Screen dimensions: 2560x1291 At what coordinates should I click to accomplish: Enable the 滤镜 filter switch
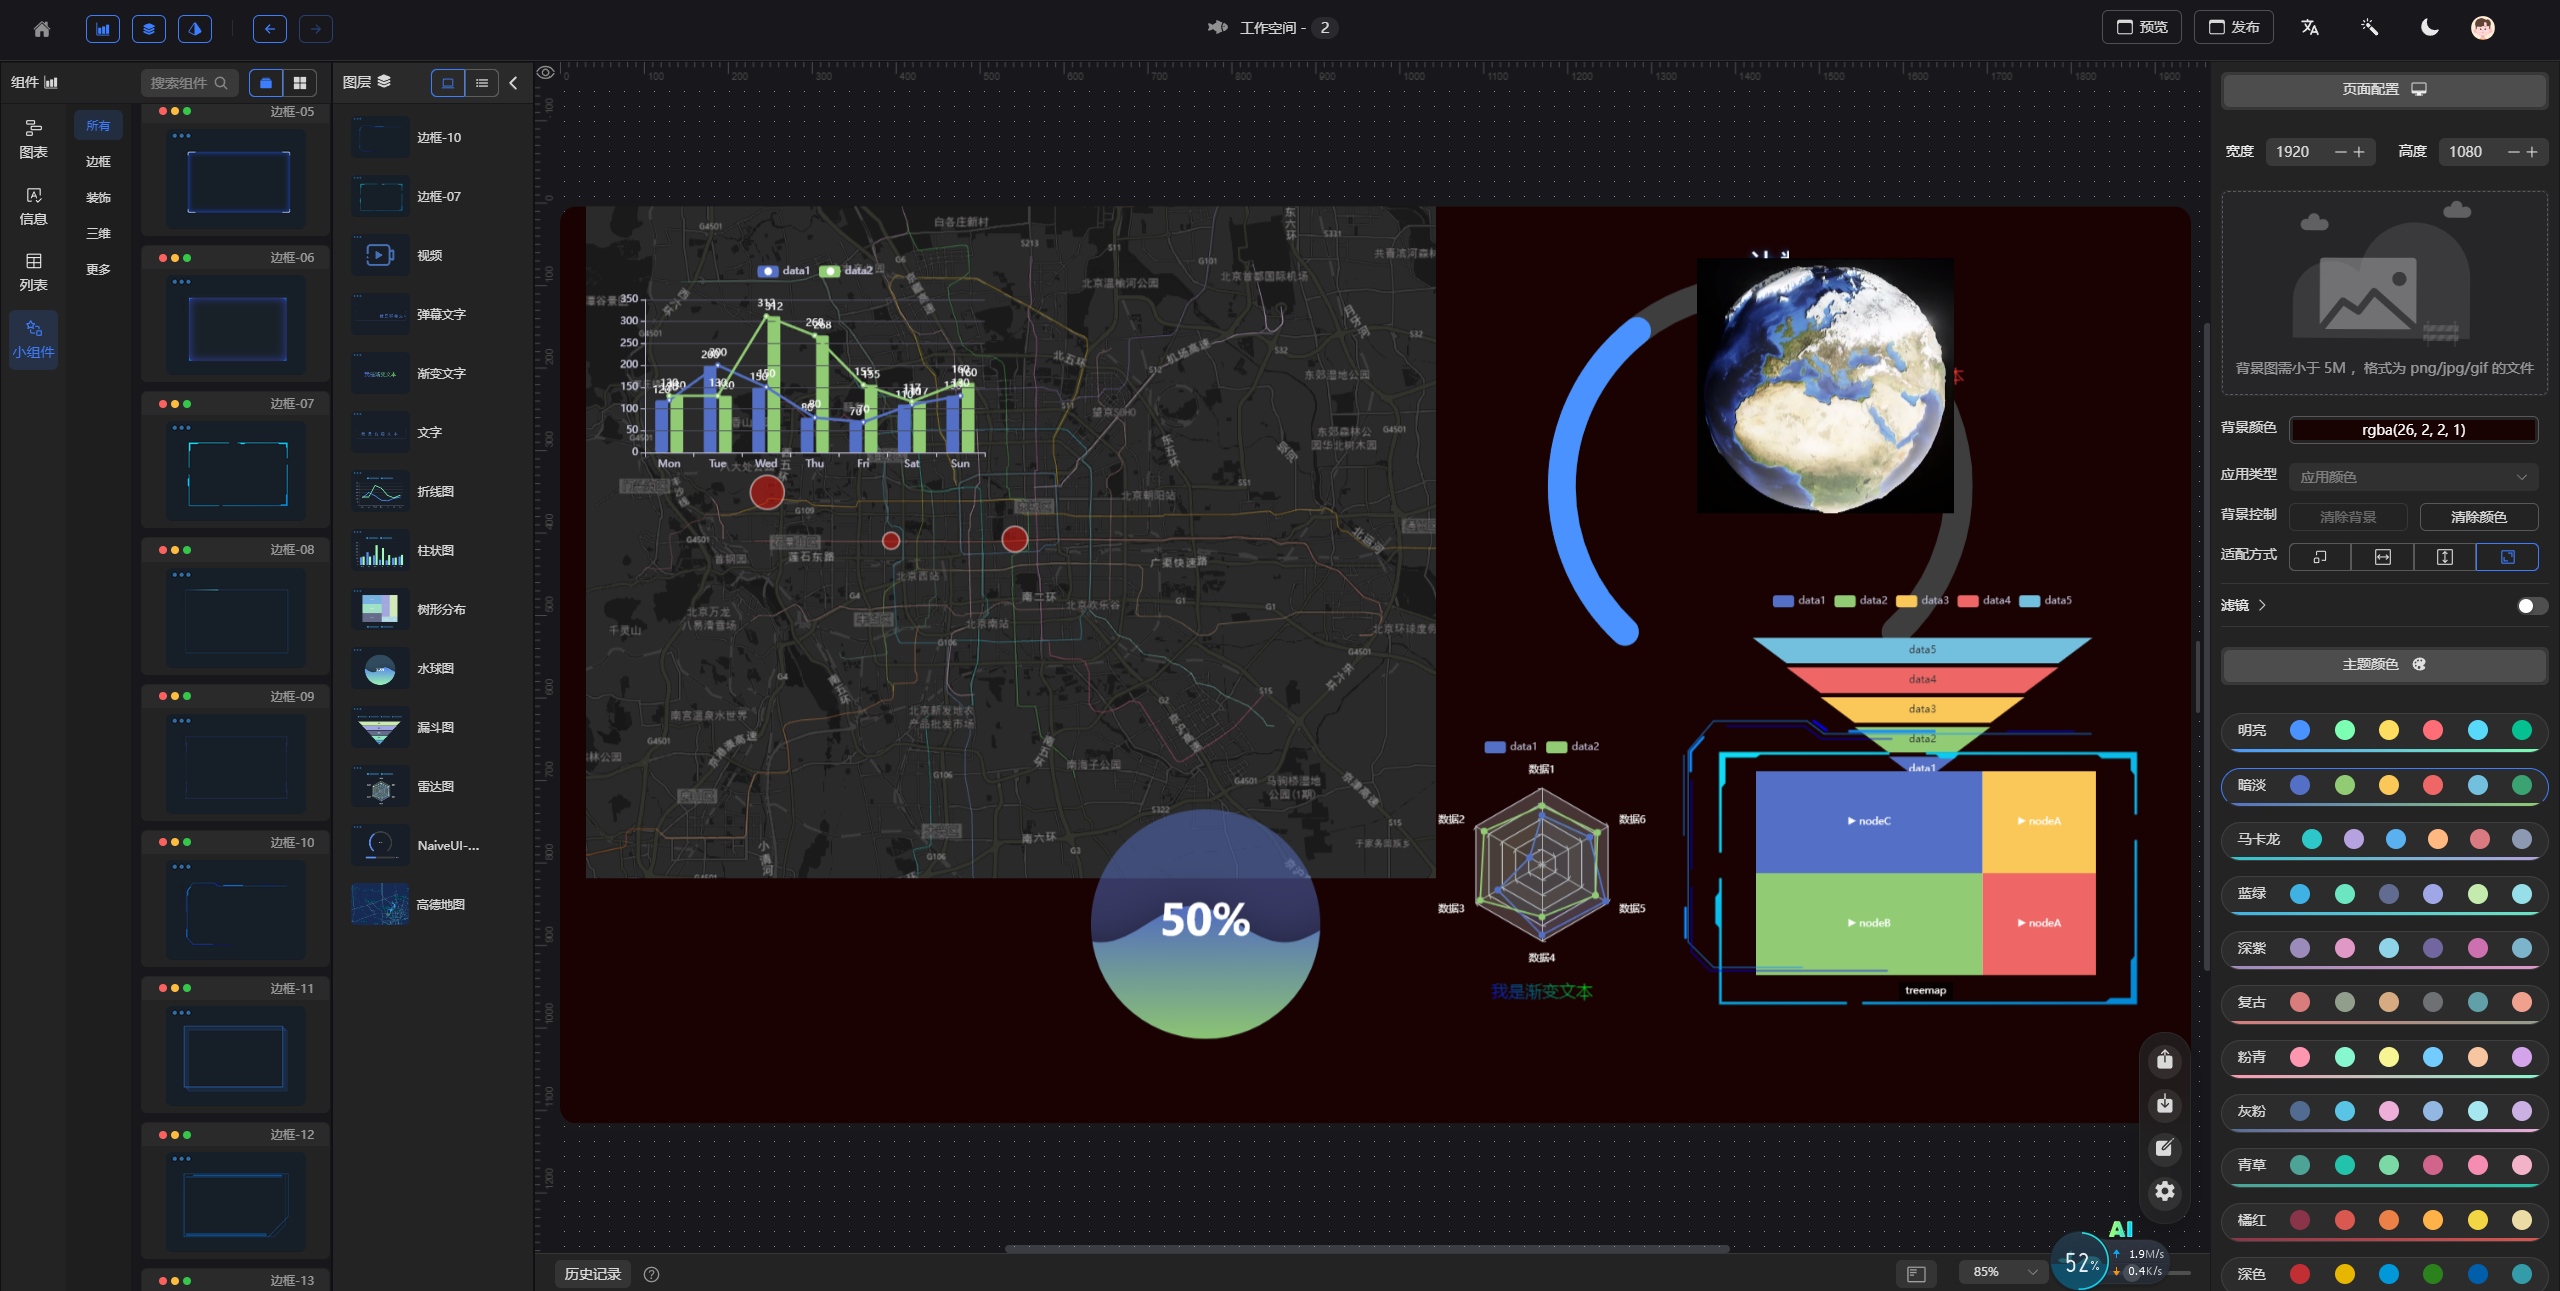coord(2531,606)
